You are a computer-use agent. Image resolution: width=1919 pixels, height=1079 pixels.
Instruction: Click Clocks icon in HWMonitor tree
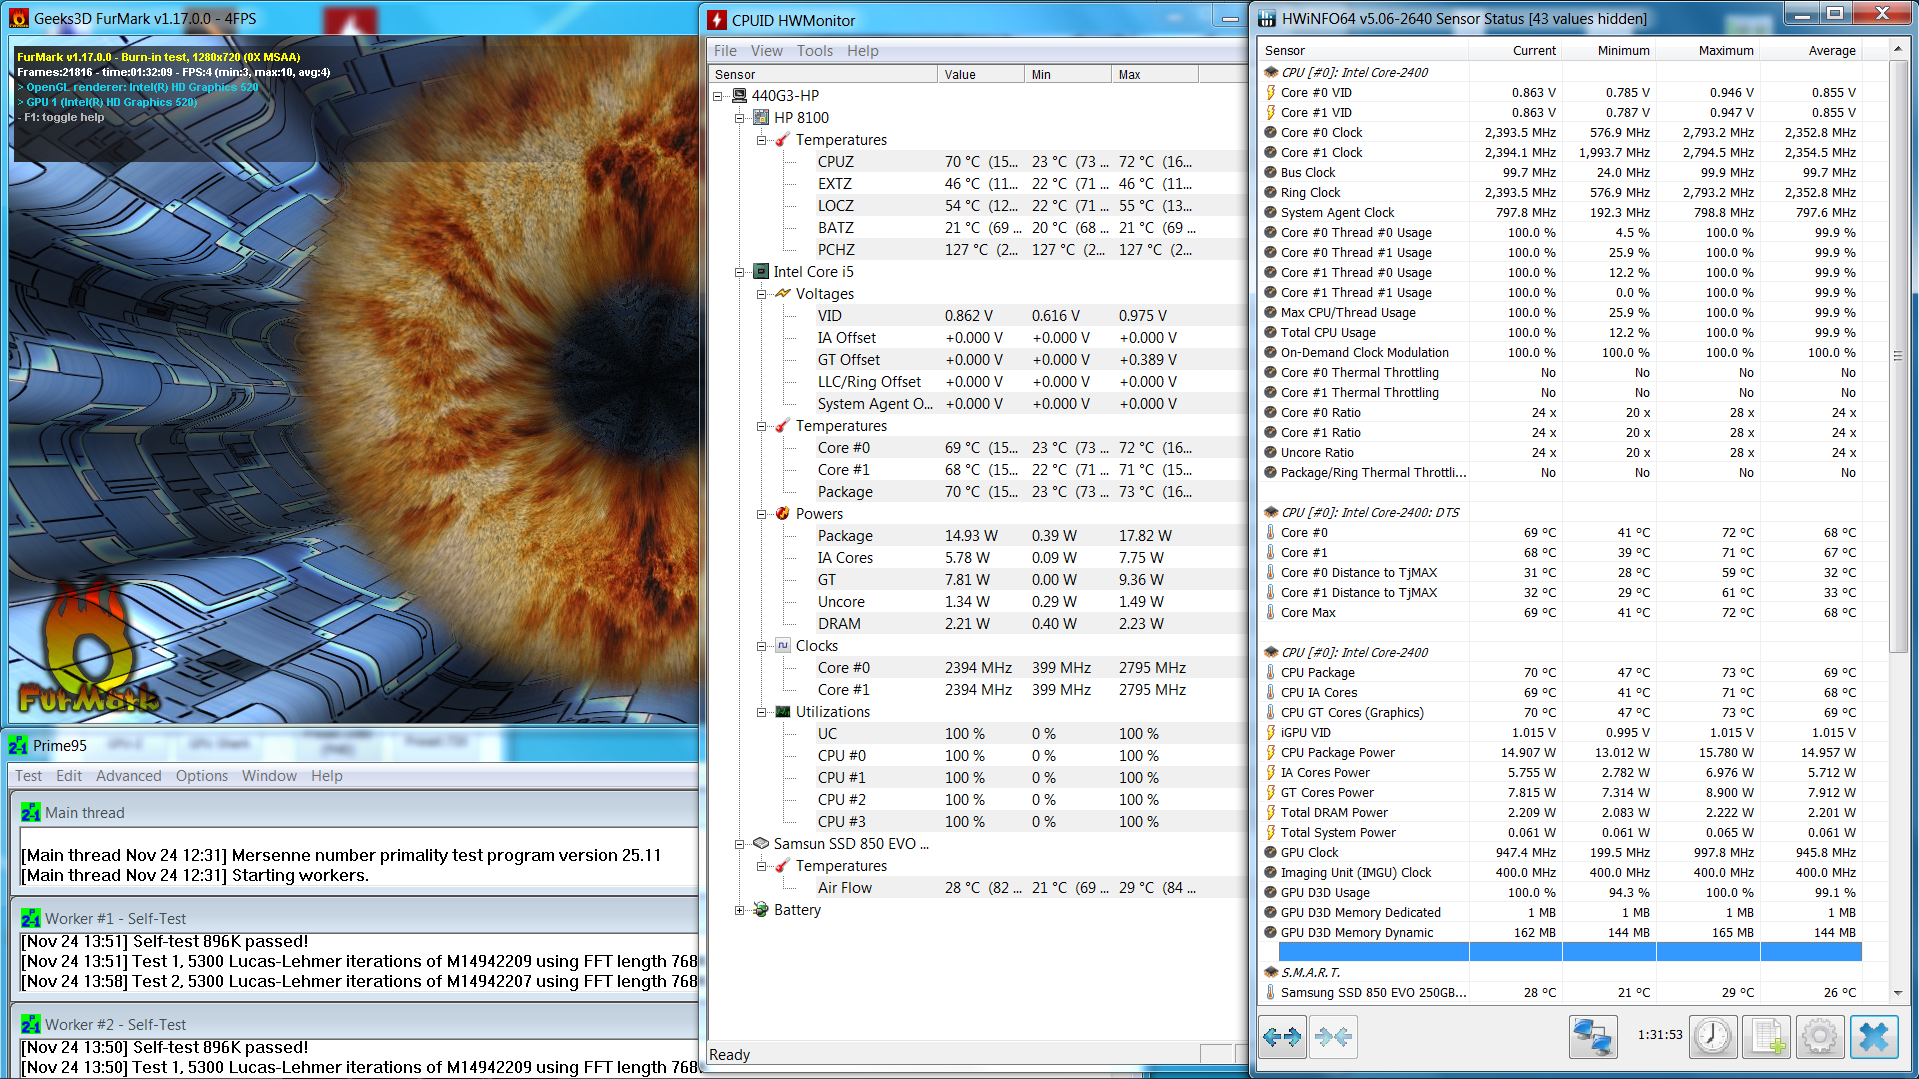point(783,645)
